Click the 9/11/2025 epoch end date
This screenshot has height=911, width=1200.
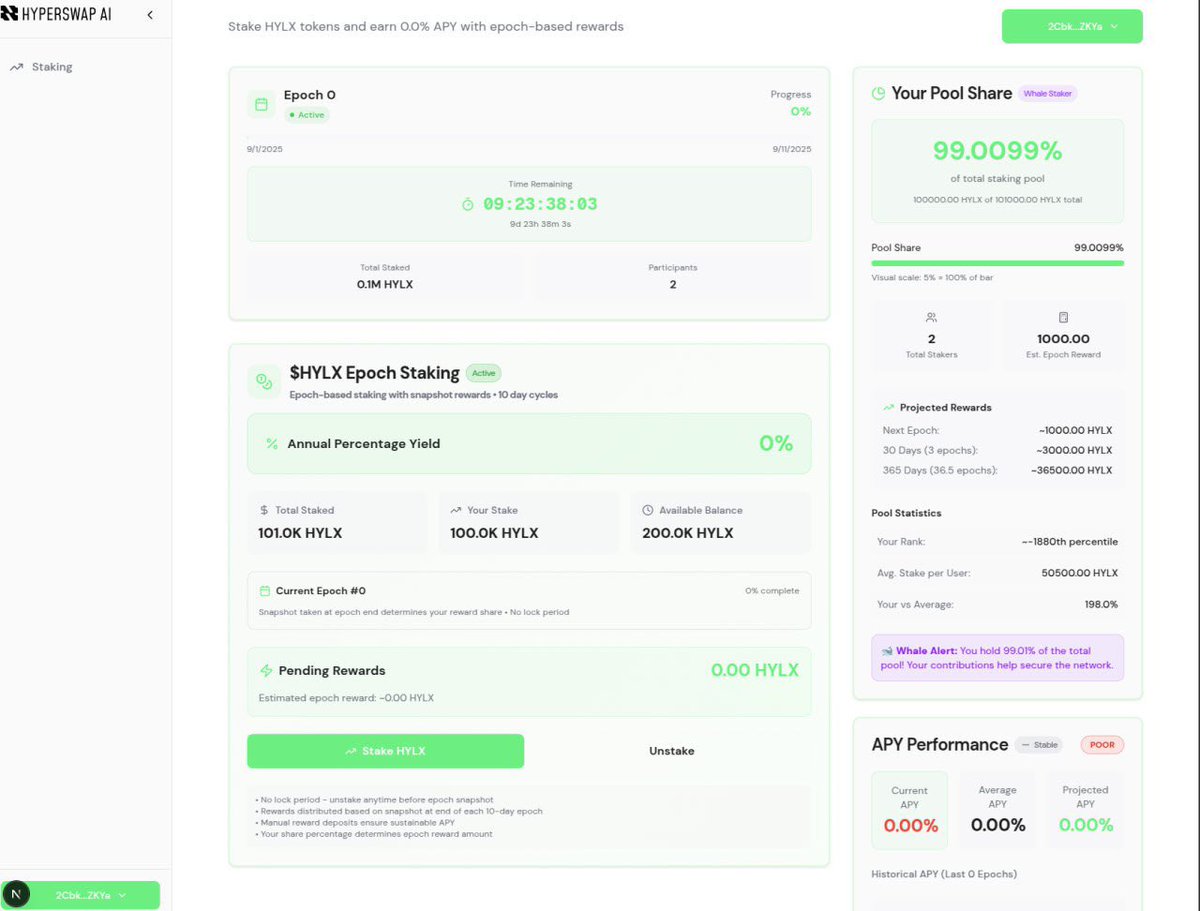click(x=792, y=149)
